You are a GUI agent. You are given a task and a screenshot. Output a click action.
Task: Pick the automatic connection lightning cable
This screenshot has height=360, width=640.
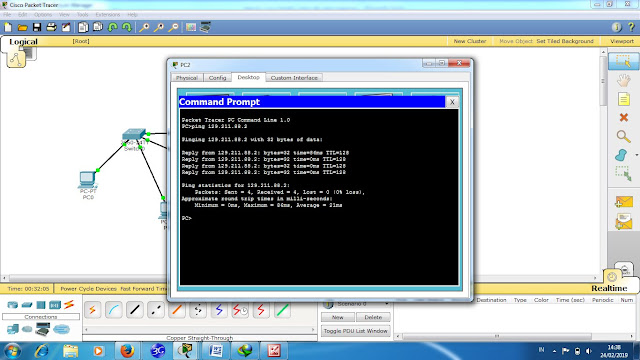click(x=93, y=310)
